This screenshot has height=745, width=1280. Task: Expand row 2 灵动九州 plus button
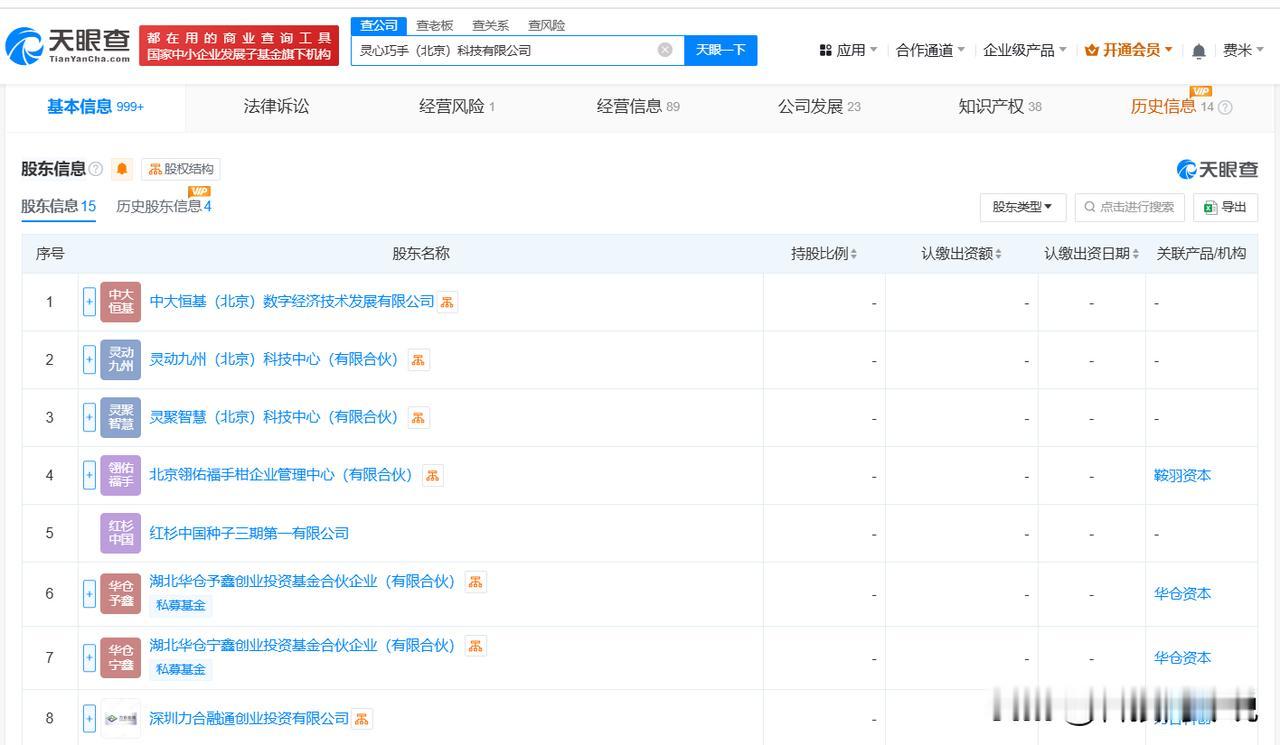tap(89, 360)
